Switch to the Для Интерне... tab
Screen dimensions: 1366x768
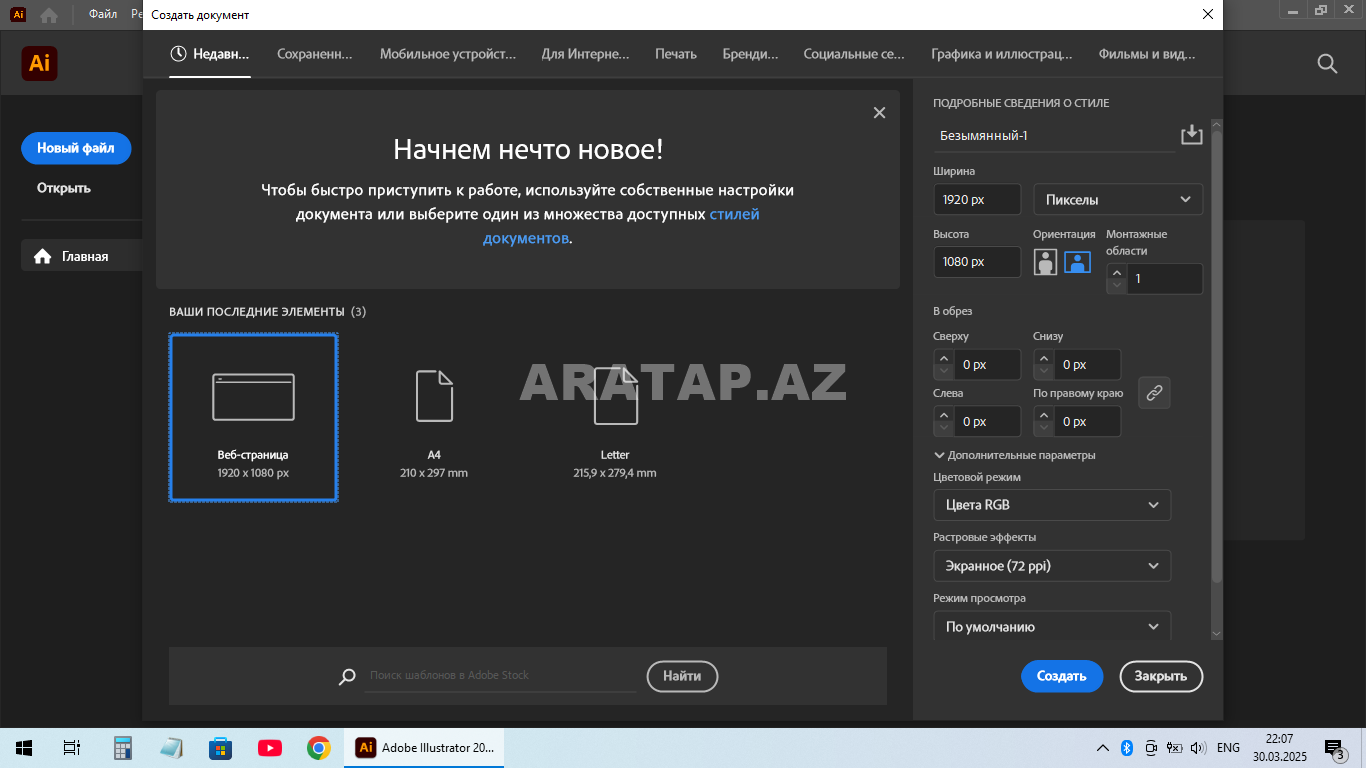click(x=586, y=54)
